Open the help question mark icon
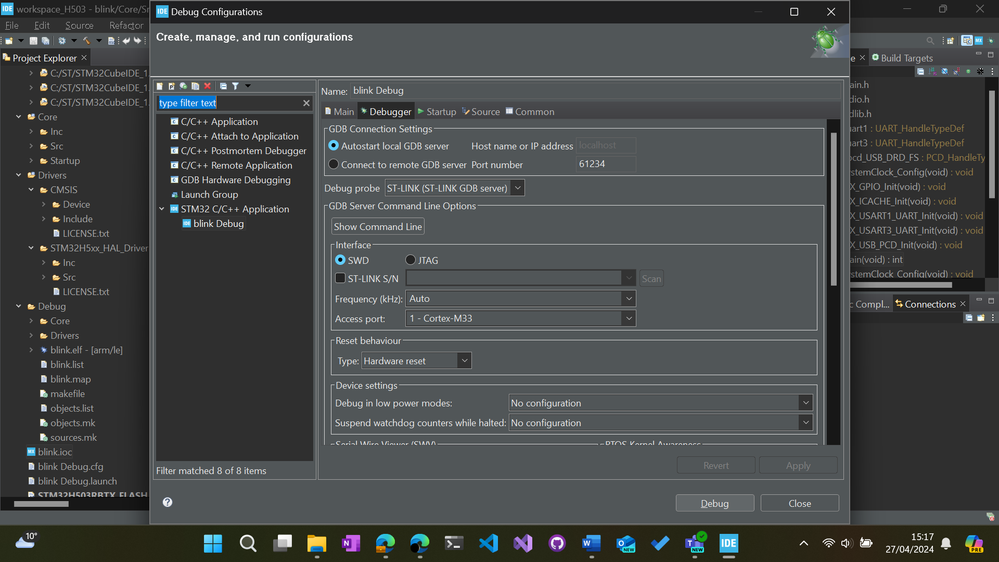 [168, 502]
